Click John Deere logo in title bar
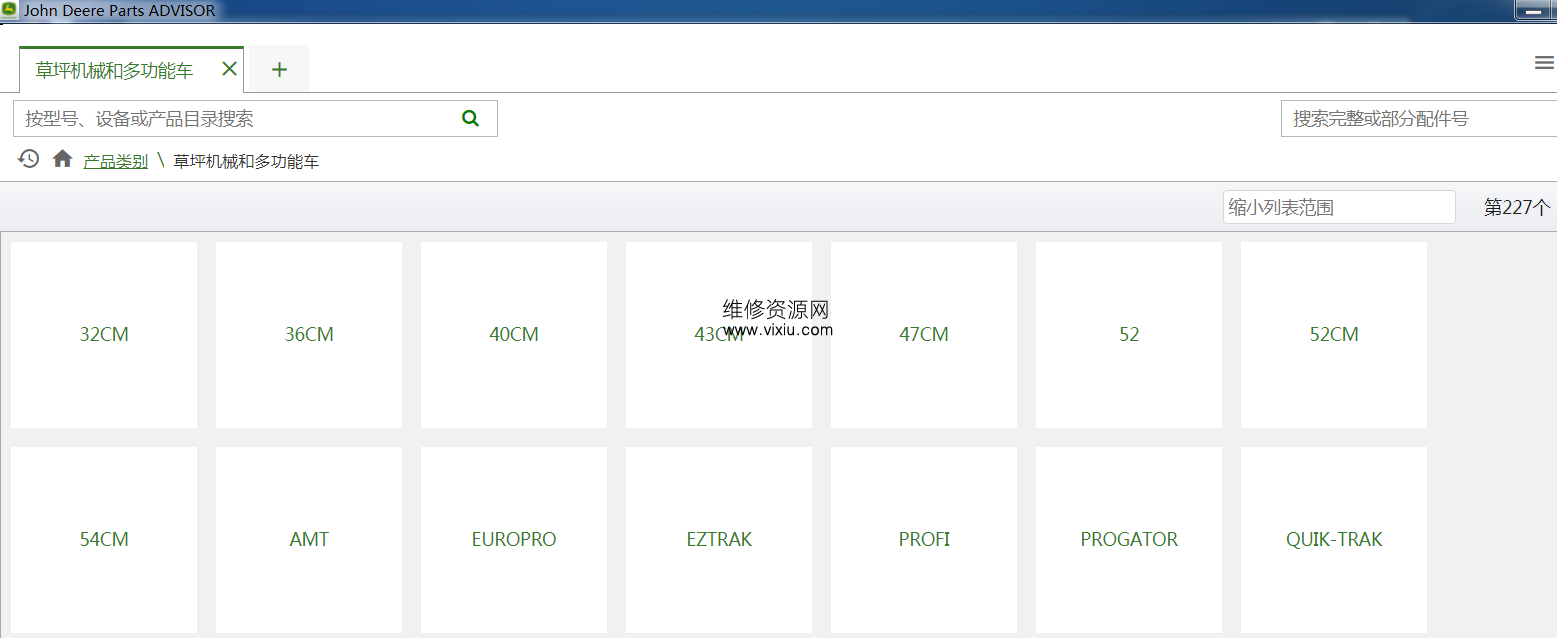The image size is (1557, 638). (x=9, y=10)
